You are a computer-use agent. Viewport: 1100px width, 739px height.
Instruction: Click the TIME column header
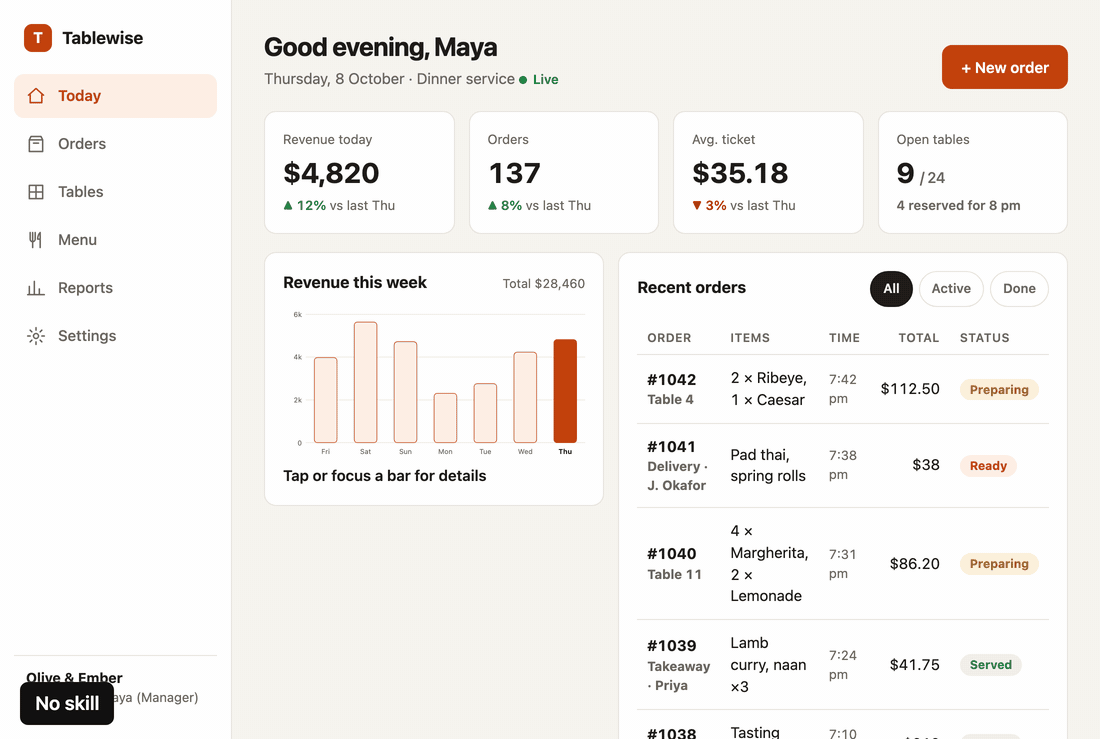tap(844, 338)
